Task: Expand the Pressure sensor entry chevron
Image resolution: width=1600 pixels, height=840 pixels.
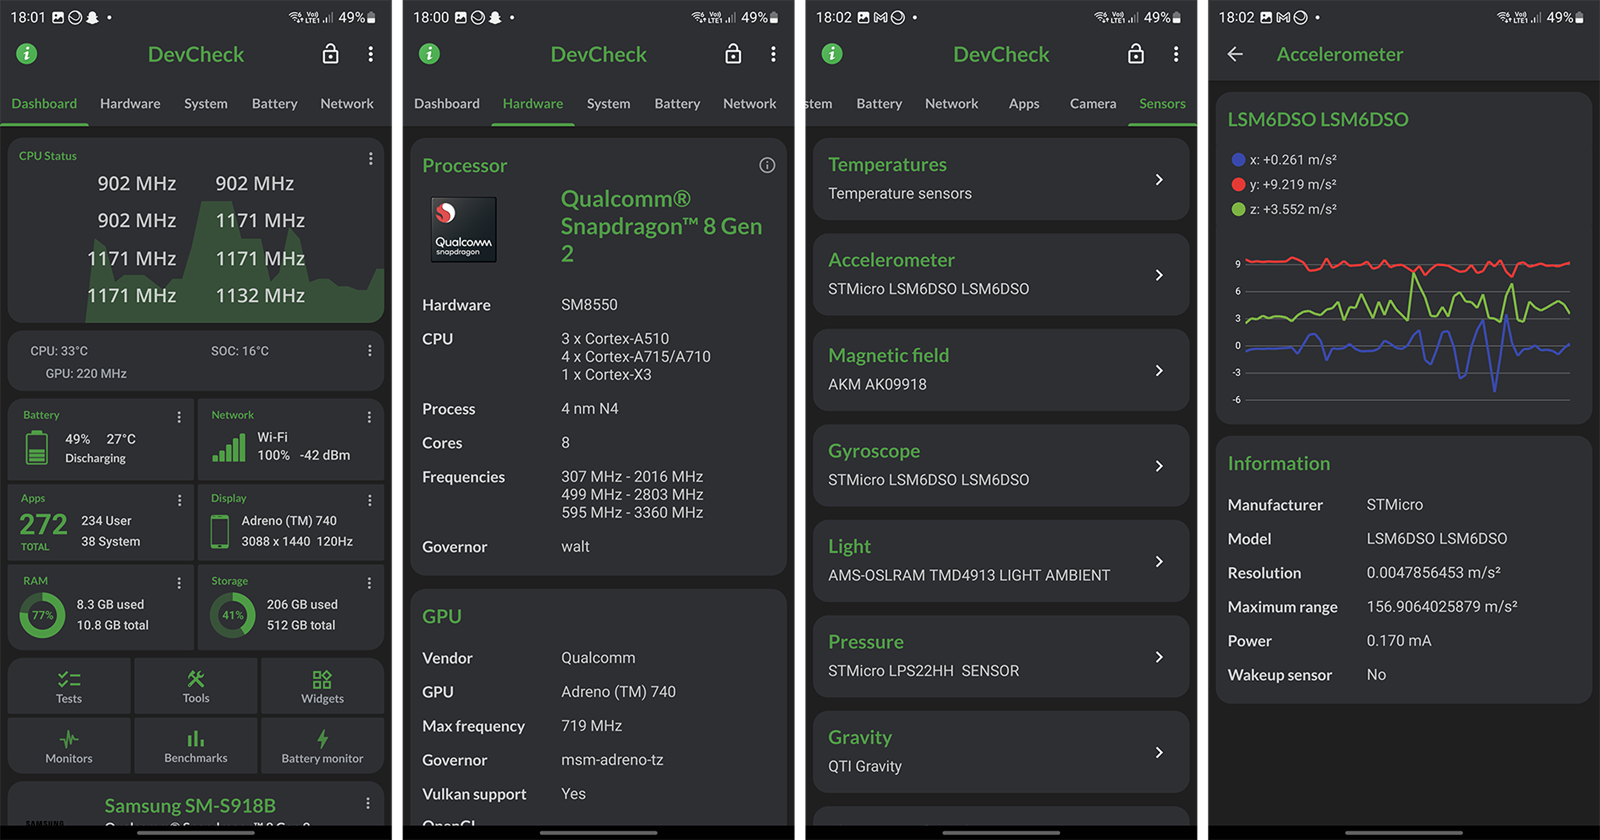Action: click(x=1159, y=657)
